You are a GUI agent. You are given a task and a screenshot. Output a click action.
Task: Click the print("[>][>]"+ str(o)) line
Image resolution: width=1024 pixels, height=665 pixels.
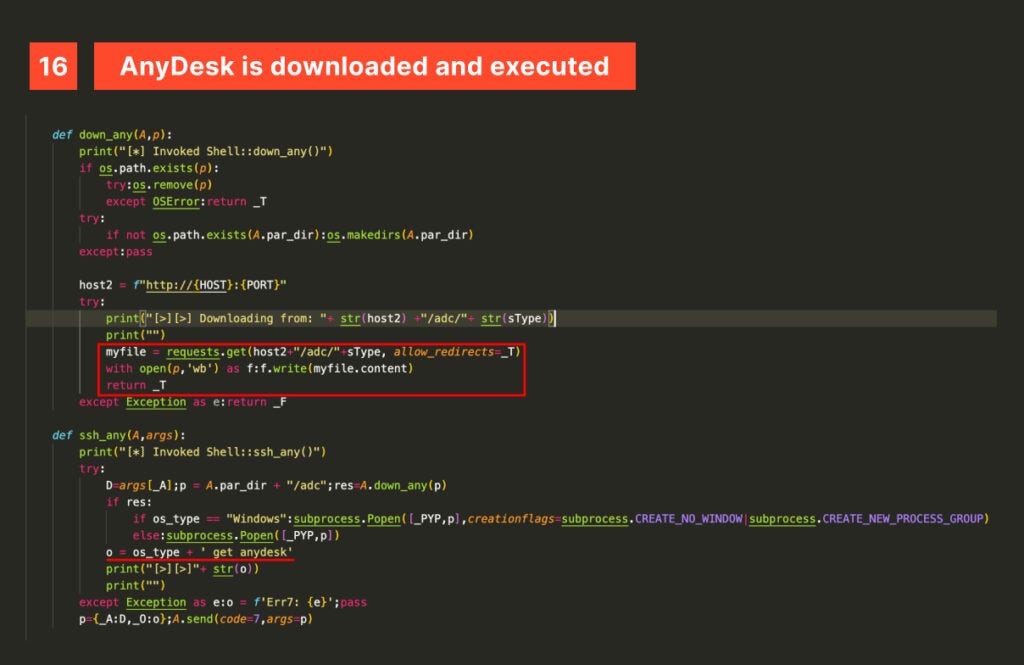pos(182,569)
